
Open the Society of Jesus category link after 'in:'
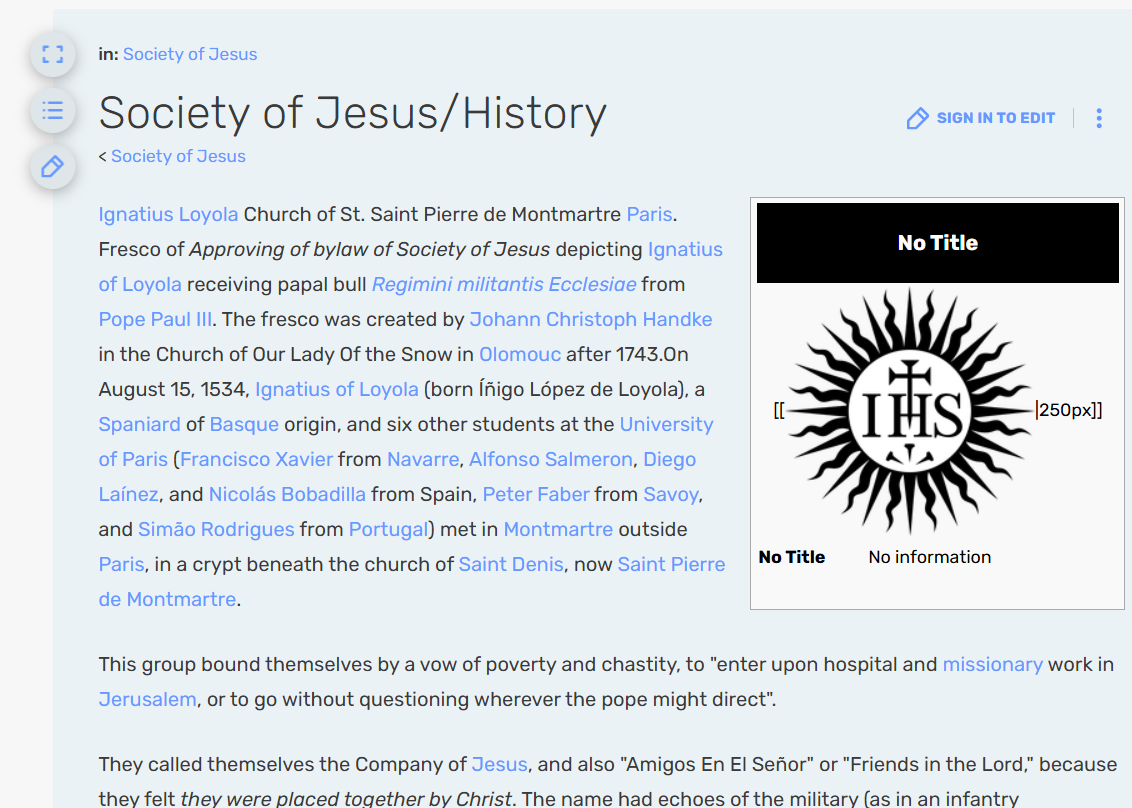pyautogui.click(x=190, y=54)
